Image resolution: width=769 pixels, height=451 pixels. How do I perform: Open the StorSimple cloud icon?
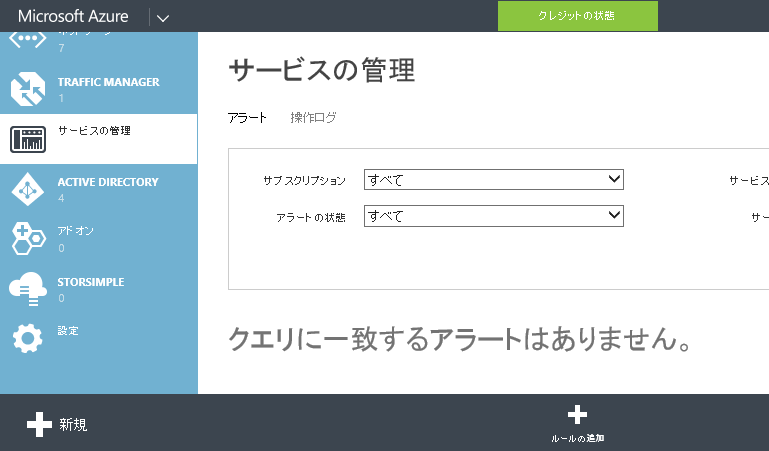point(28,289)
